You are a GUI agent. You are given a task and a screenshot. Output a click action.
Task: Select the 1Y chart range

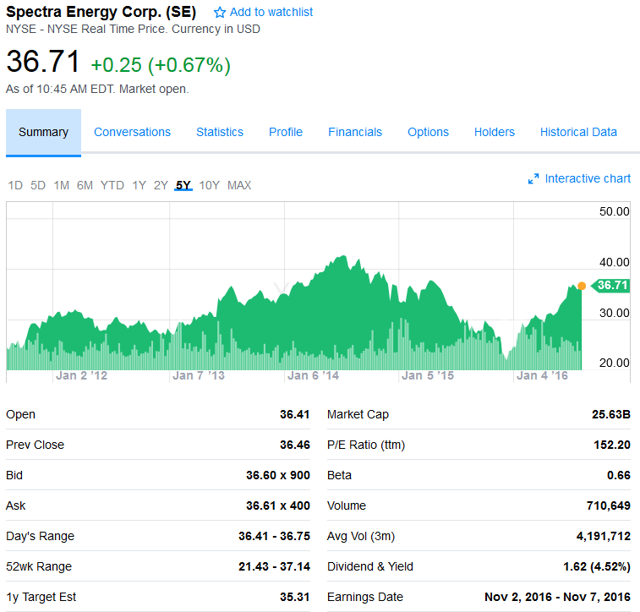coord(139,186)
